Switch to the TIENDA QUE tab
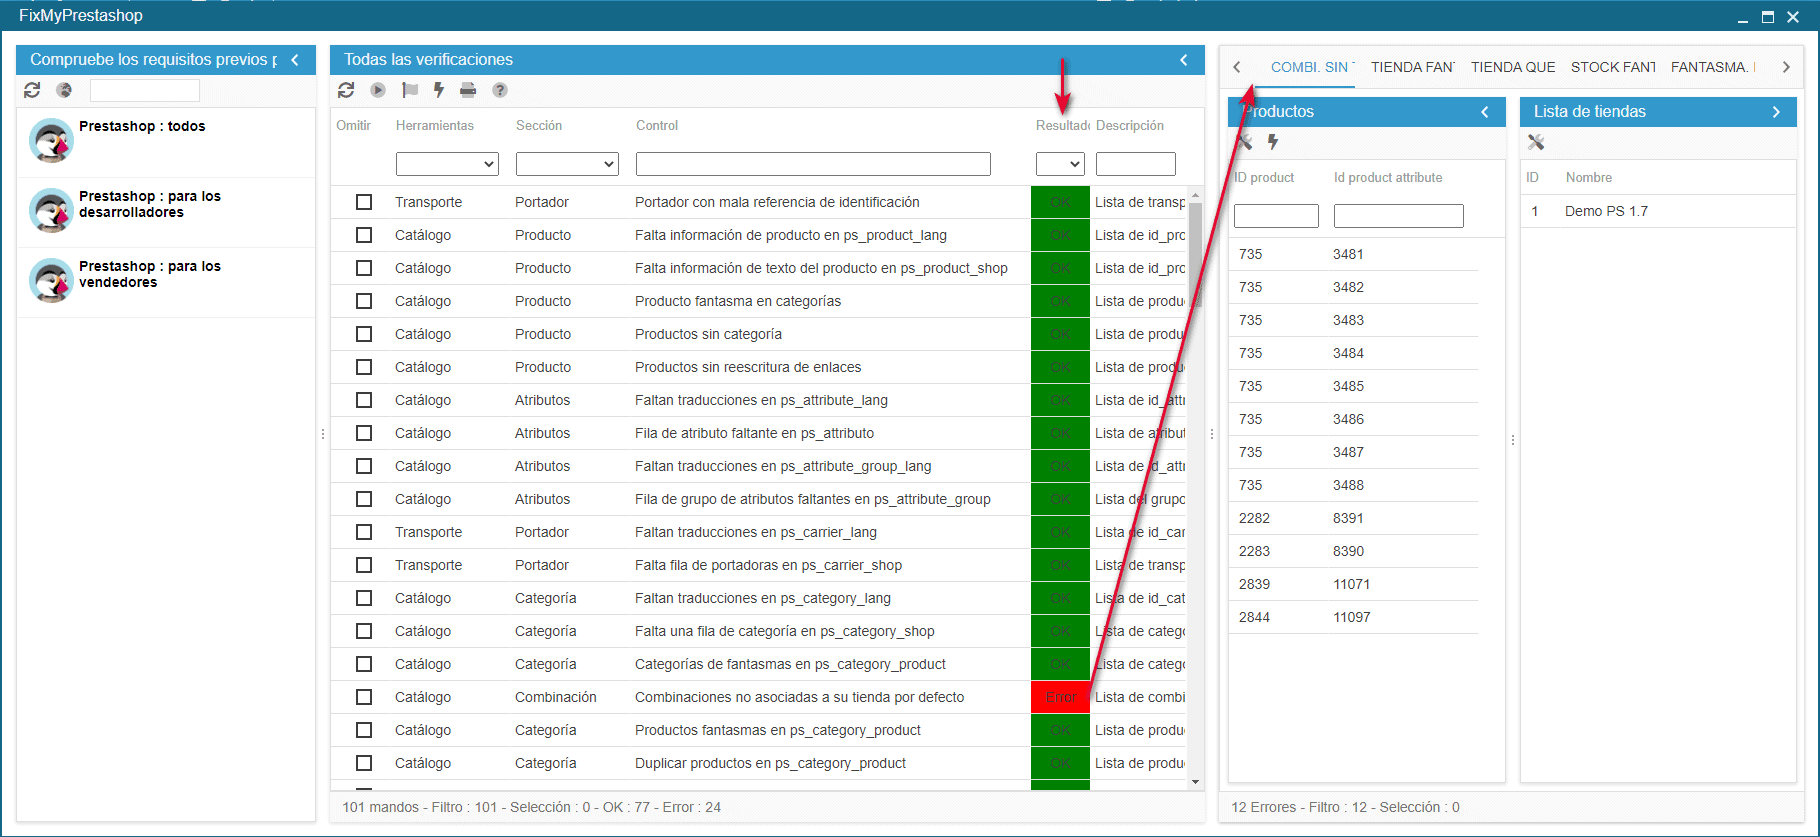Image resolution: width=1820 pixels, height=837 pixels. [x=1512, y=67]
